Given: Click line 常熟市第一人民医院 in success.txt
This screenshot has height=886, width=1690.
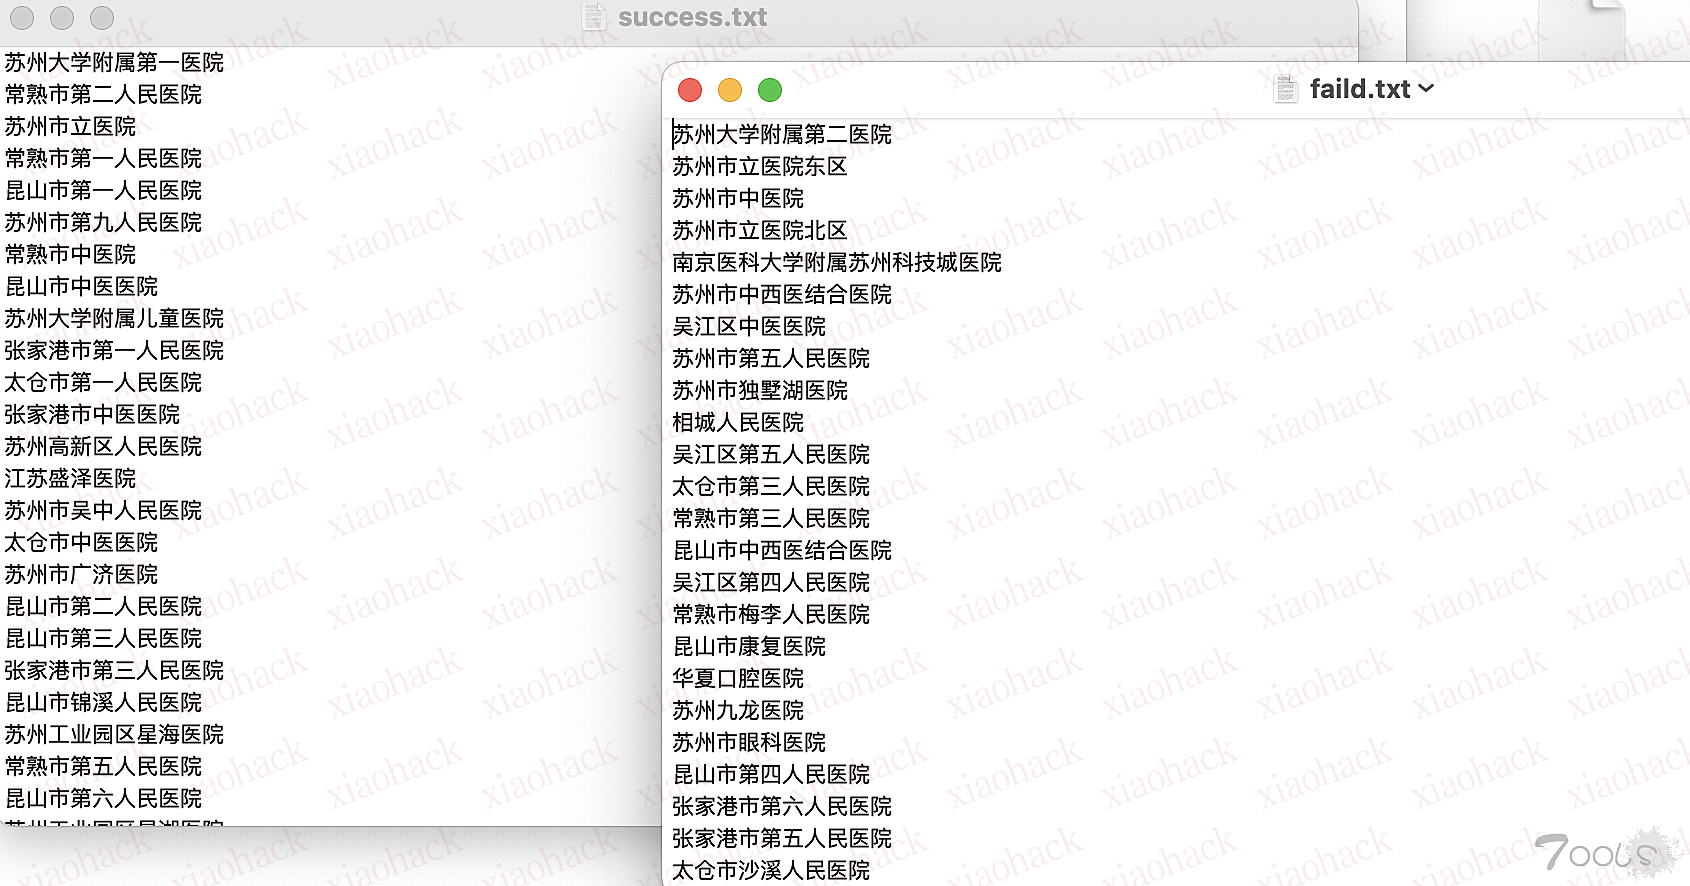Looking at the screenshot, I should [103, 158].
